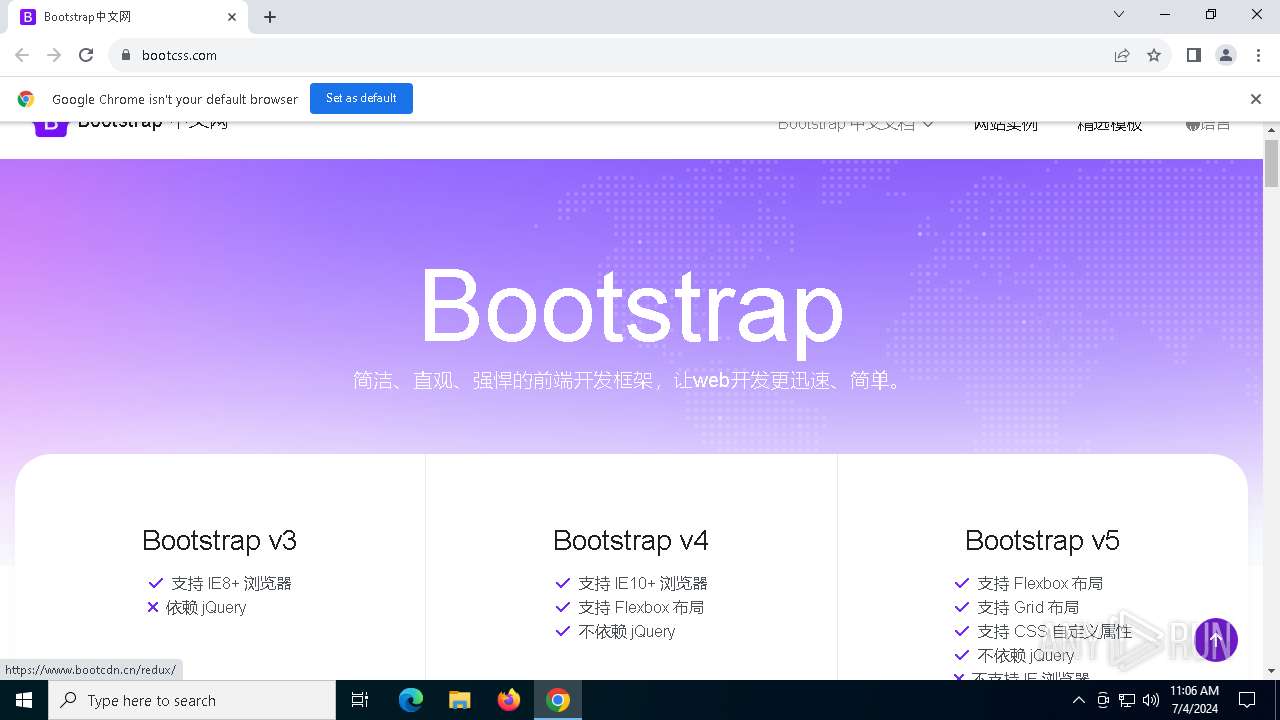Open the 语言 language menu

click(1208, 125)
